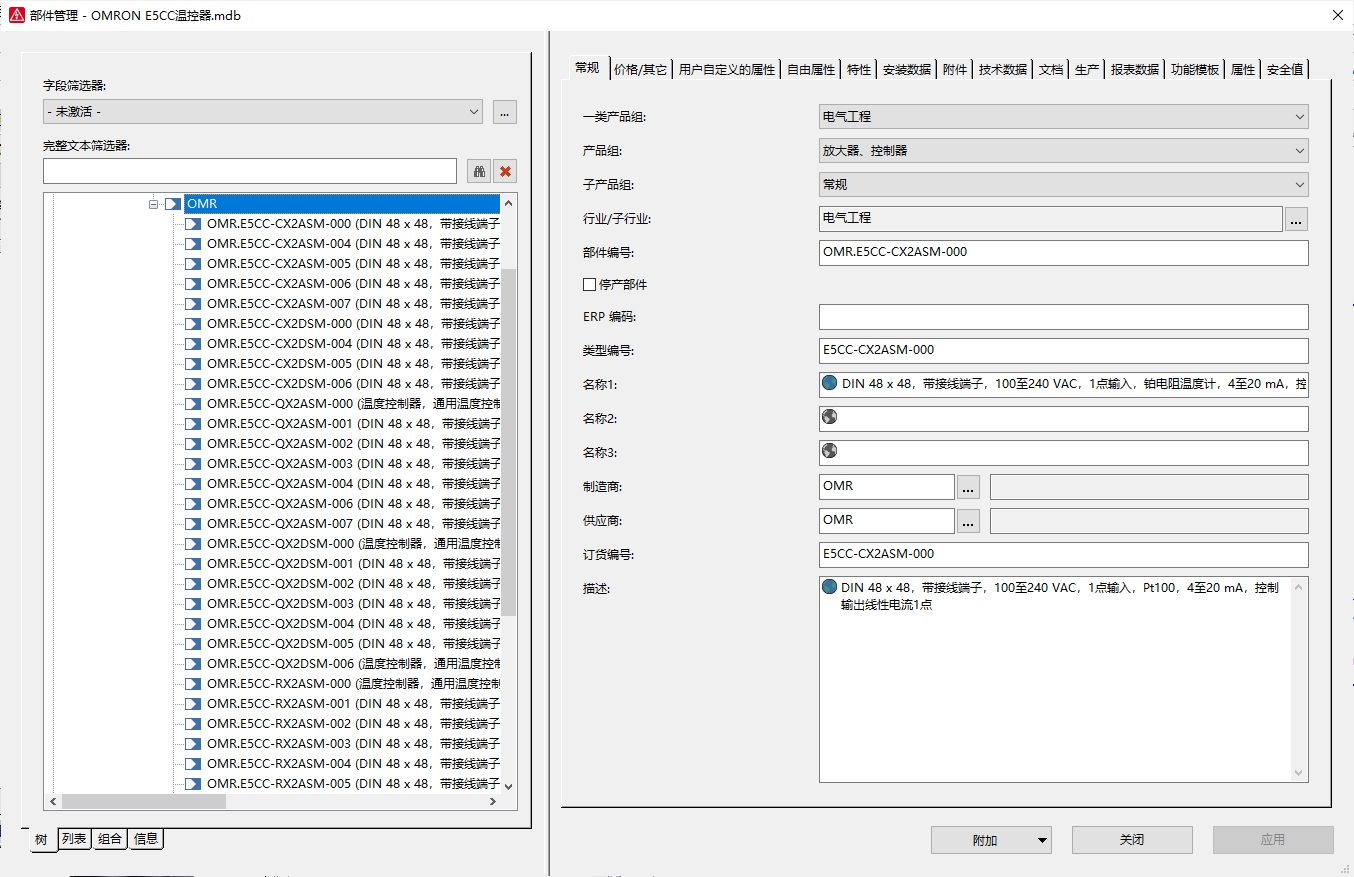Click the 字段筛选器 ellipsis button
The width and height of the screenshot is (1354, 877).
click(505, 112)
